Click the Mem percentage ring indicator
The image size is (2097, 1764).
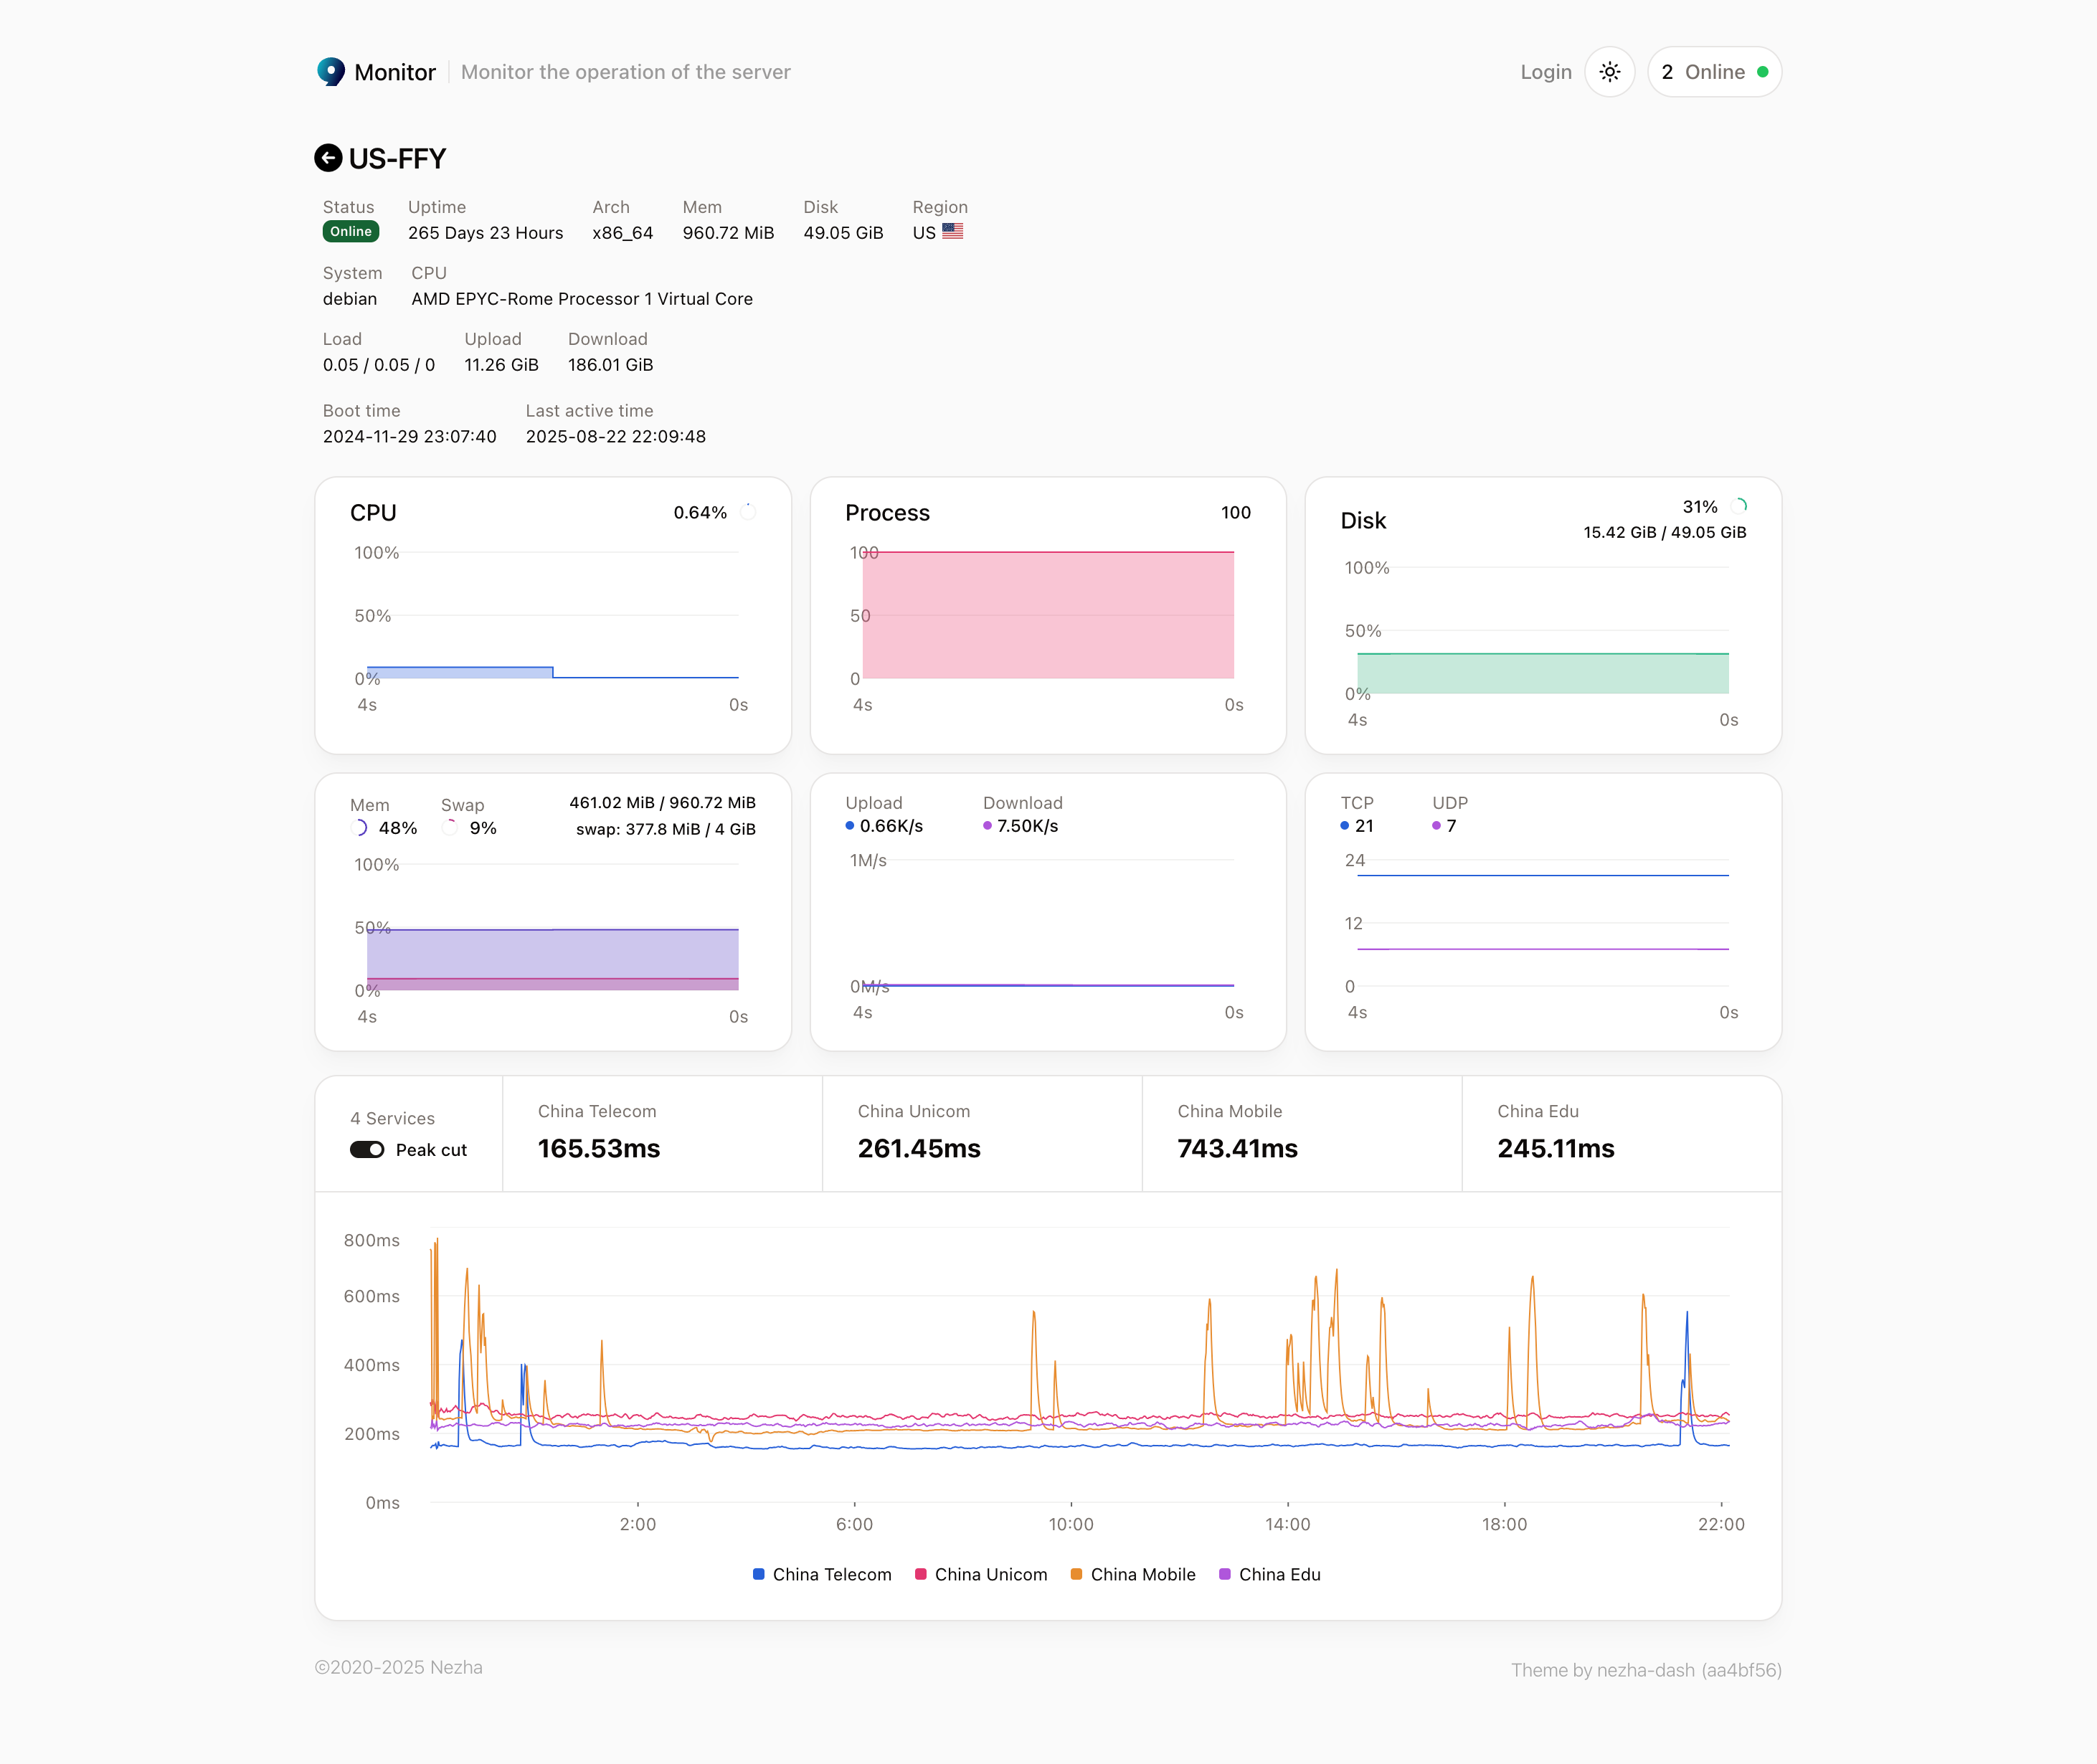pyautogui.click(x=360, y=828)
